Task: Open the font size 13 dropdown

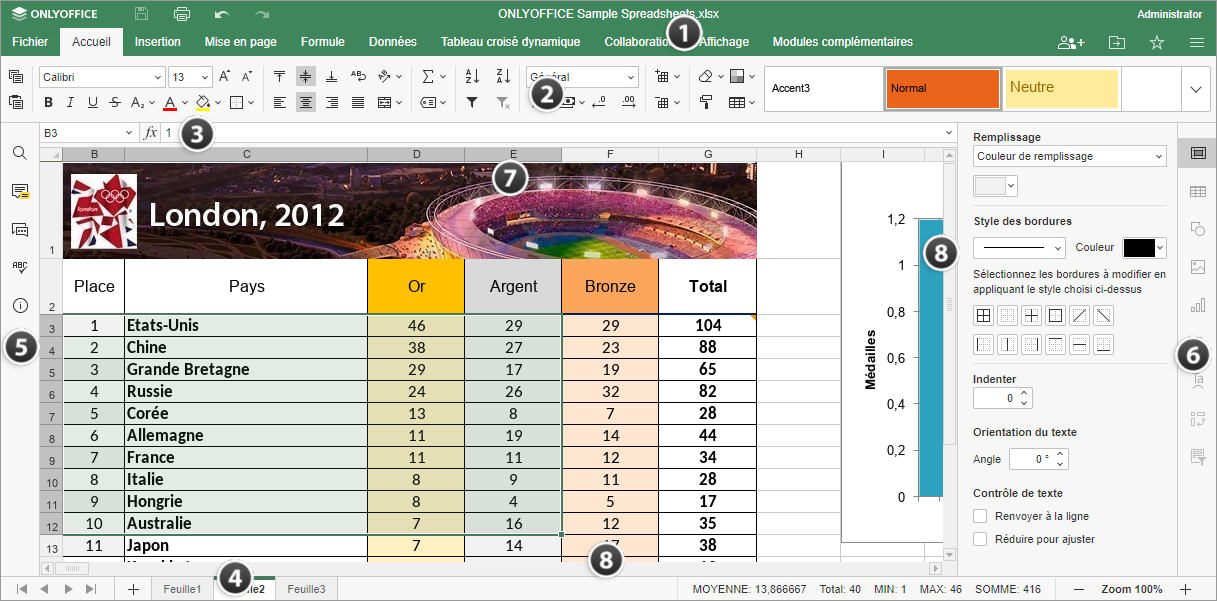Action: point(205,77)
